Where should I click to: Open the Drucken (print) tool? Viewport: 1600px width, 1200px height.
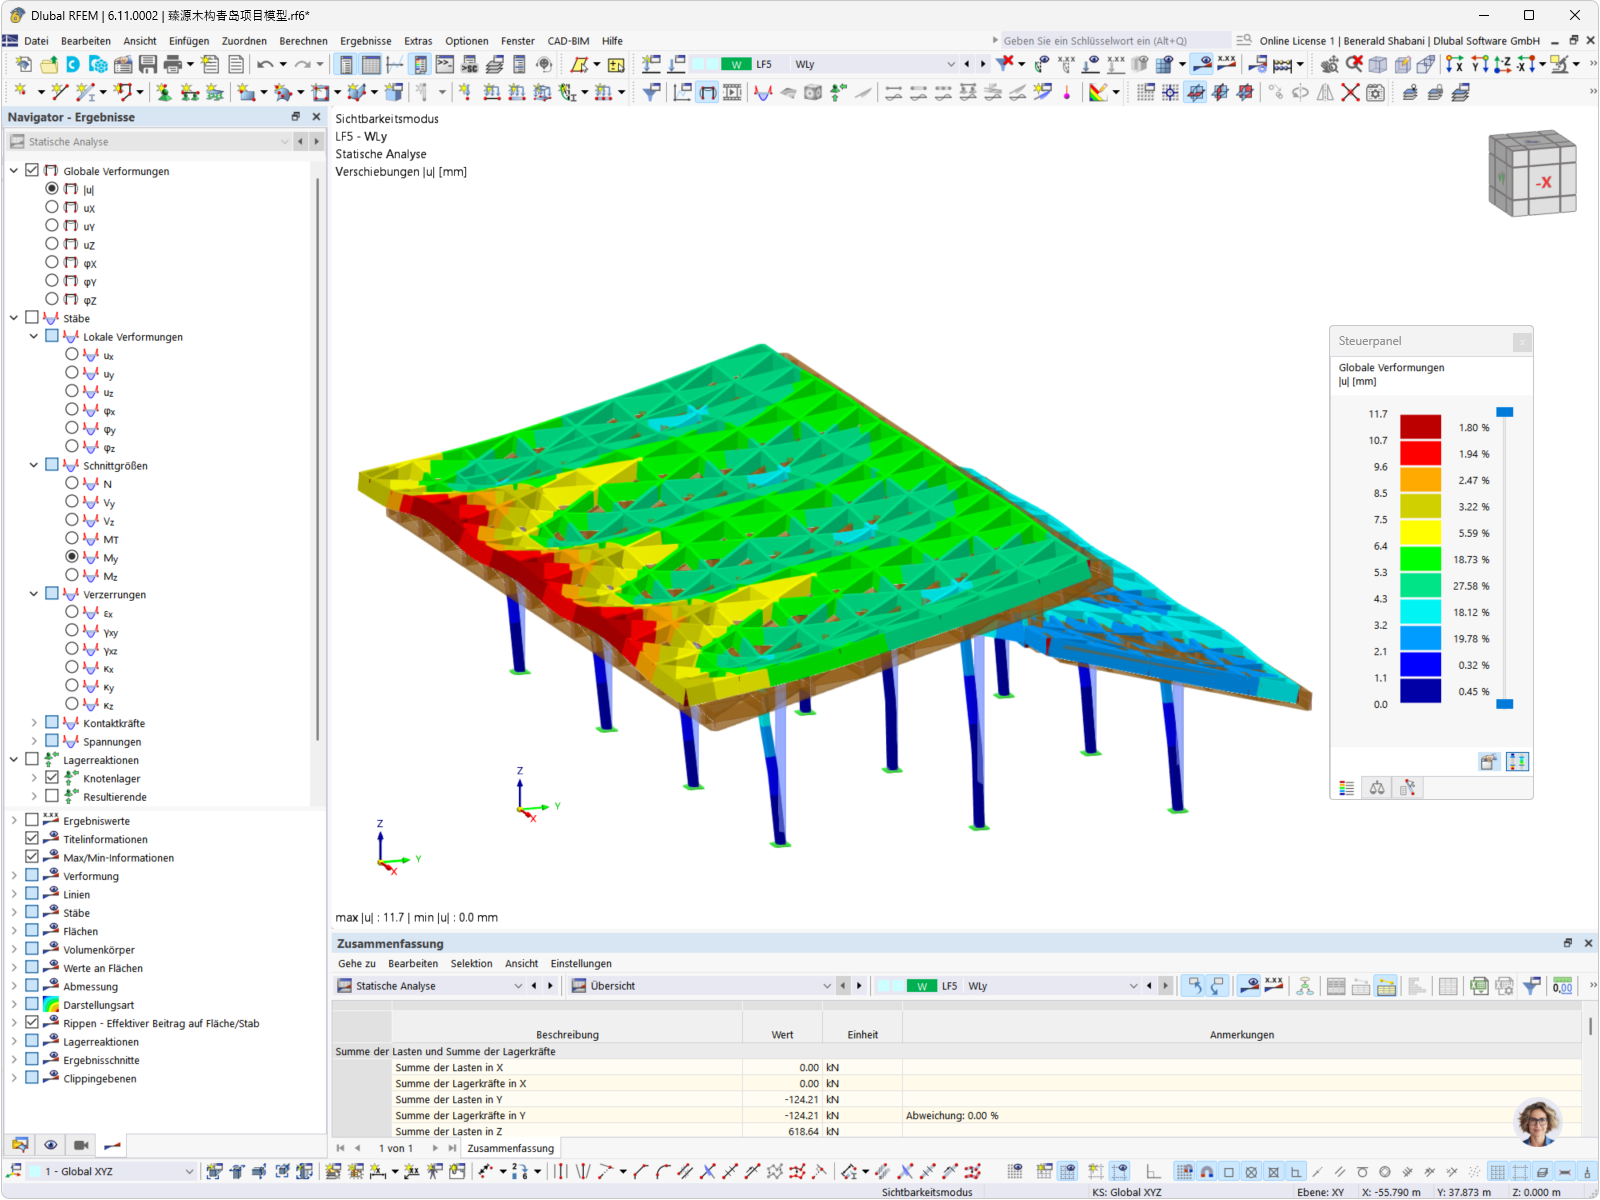172,63
